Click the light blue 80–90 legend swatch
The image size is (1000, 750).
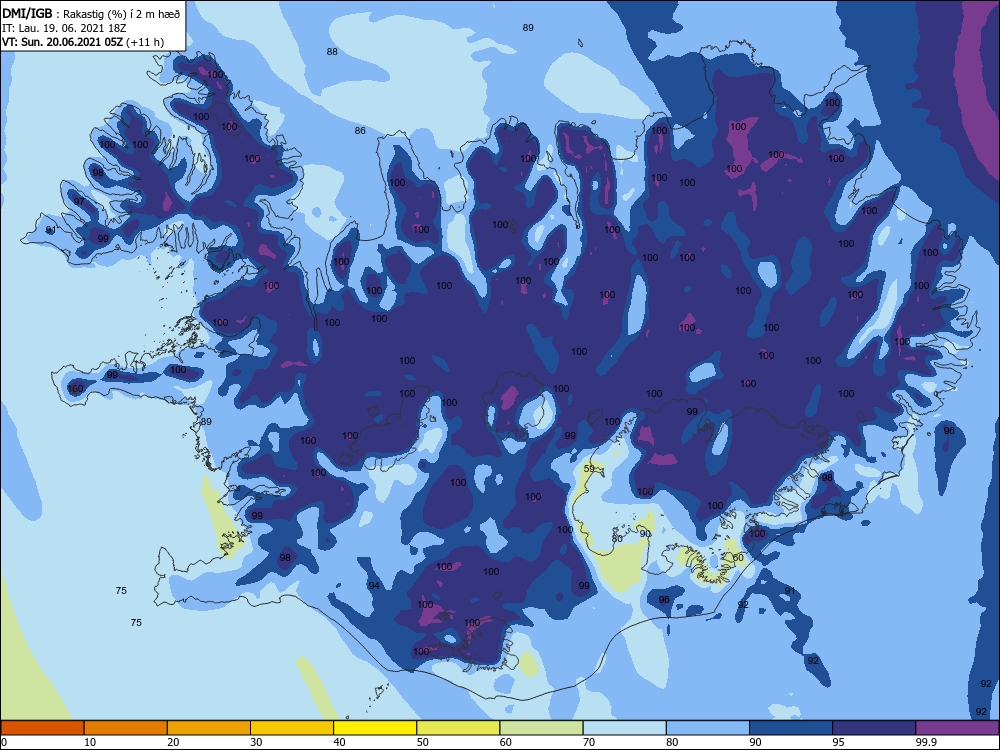click(708, 728)
